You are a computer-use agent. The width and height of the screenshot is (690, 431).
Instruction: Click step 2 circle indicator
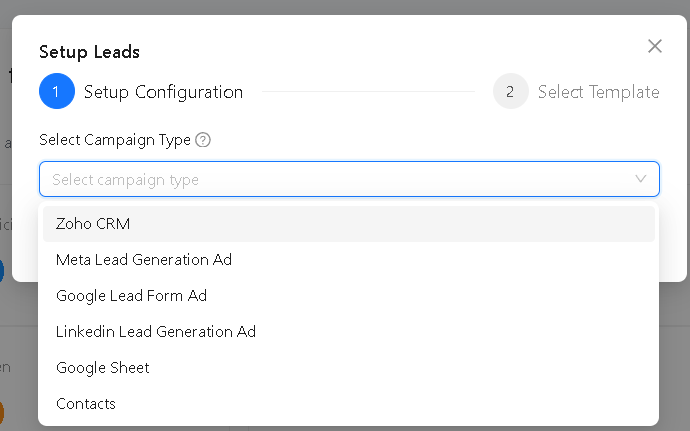coord(510,91)
